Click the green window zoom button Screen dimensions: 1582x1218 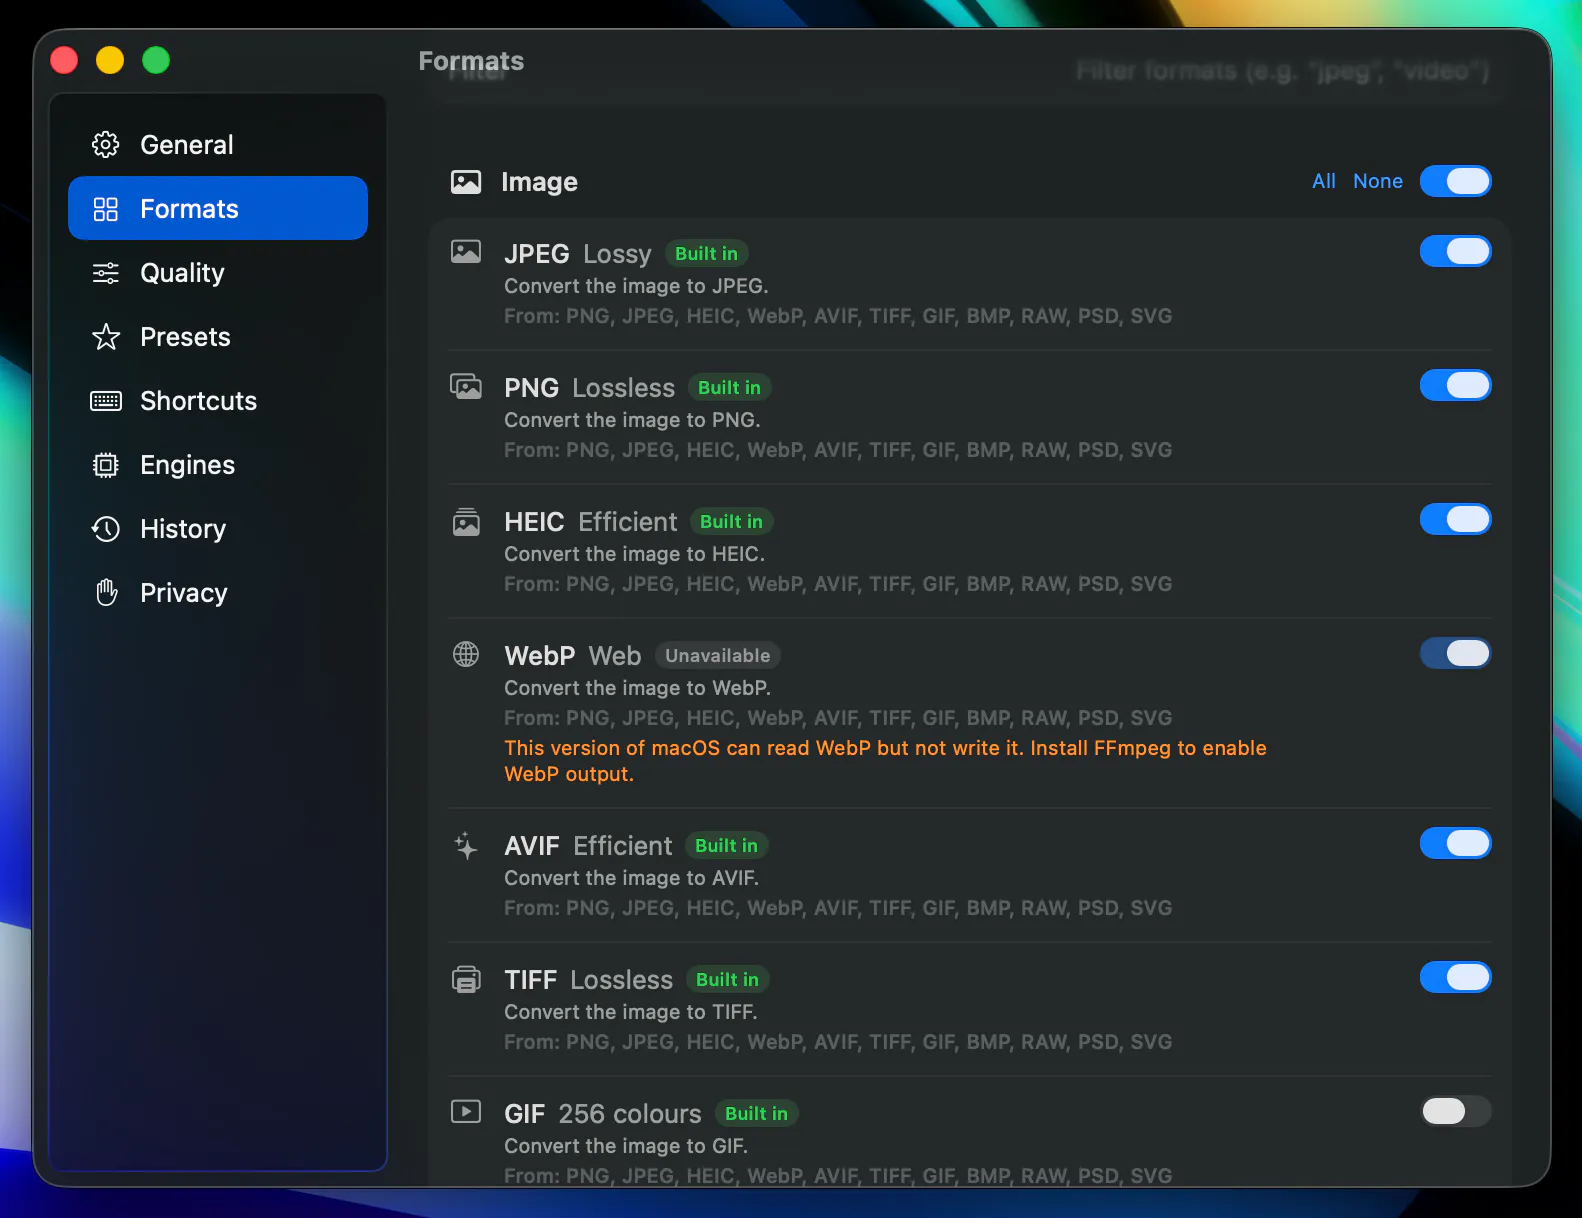click(x=156, y=60)
